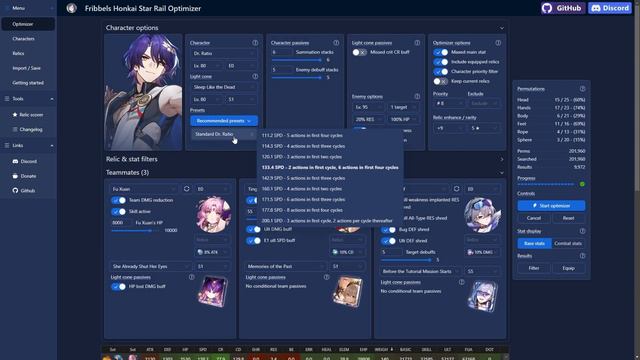Click Fu Xuan light cone passives help icon
This screenshot has width=640, height=360.
(x=191, y=277)
